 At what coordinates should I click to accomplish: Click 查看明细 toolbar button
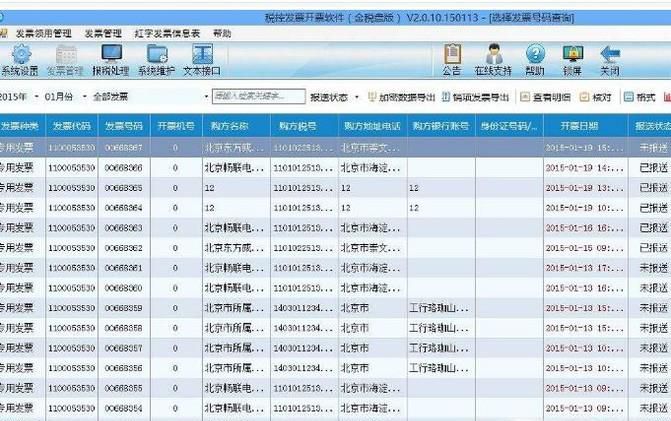coord(546,97)
